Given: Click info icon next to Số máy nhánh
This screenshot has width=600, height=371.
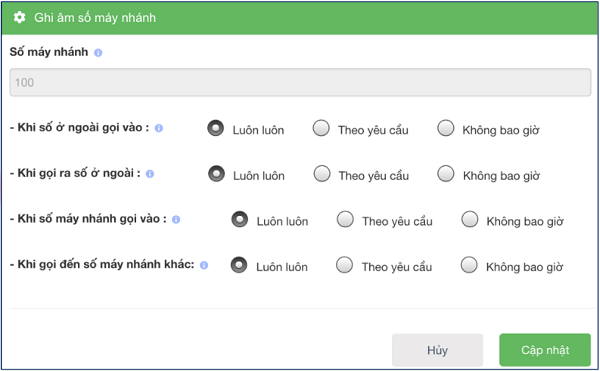Looking at the screenshot, I should [x=98, y=53].
